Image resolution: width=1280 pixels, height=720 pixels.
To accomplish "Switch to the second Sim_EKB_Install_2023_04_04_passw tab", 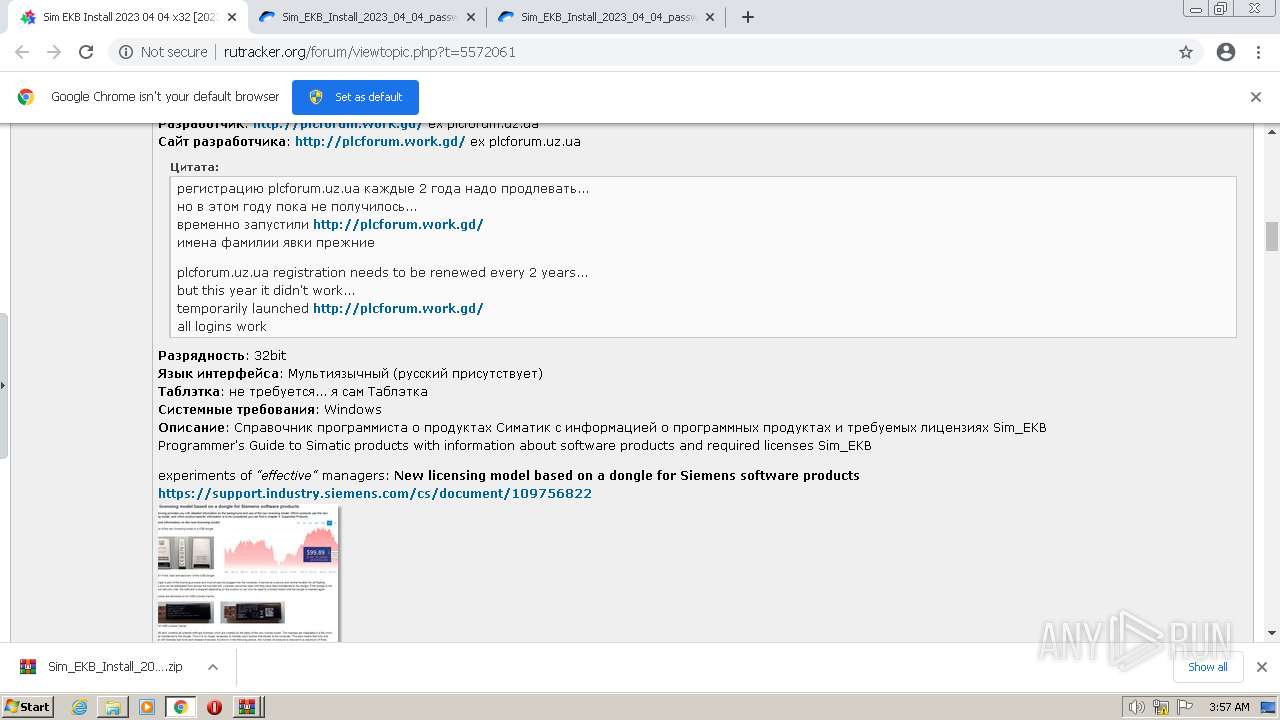I will (x=366, y=17).
